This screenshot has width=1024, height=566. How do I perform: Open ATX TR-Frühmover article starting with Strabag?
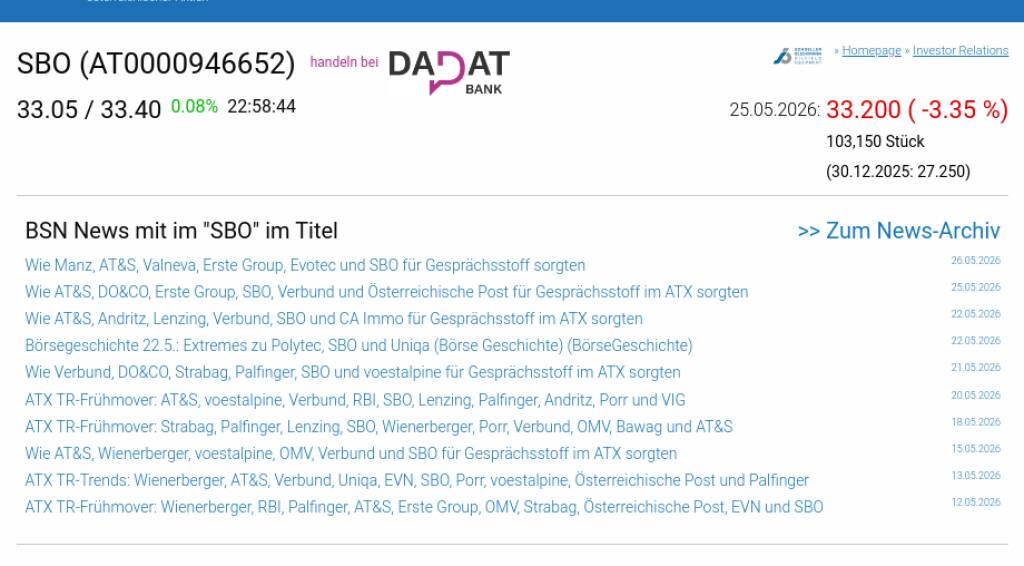379,426
